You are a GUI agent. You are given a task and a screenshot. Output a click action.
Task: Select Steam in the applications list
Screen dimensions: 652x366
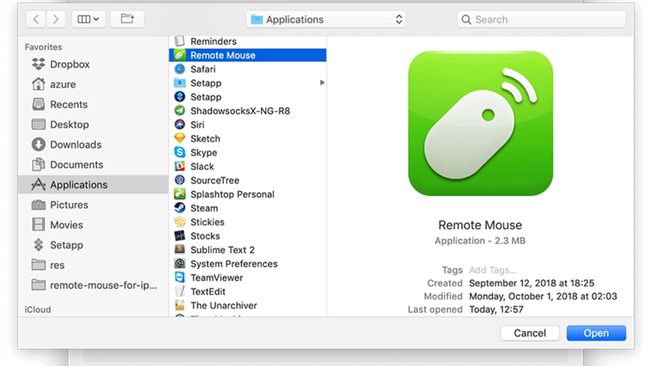(x=247, y=208)
